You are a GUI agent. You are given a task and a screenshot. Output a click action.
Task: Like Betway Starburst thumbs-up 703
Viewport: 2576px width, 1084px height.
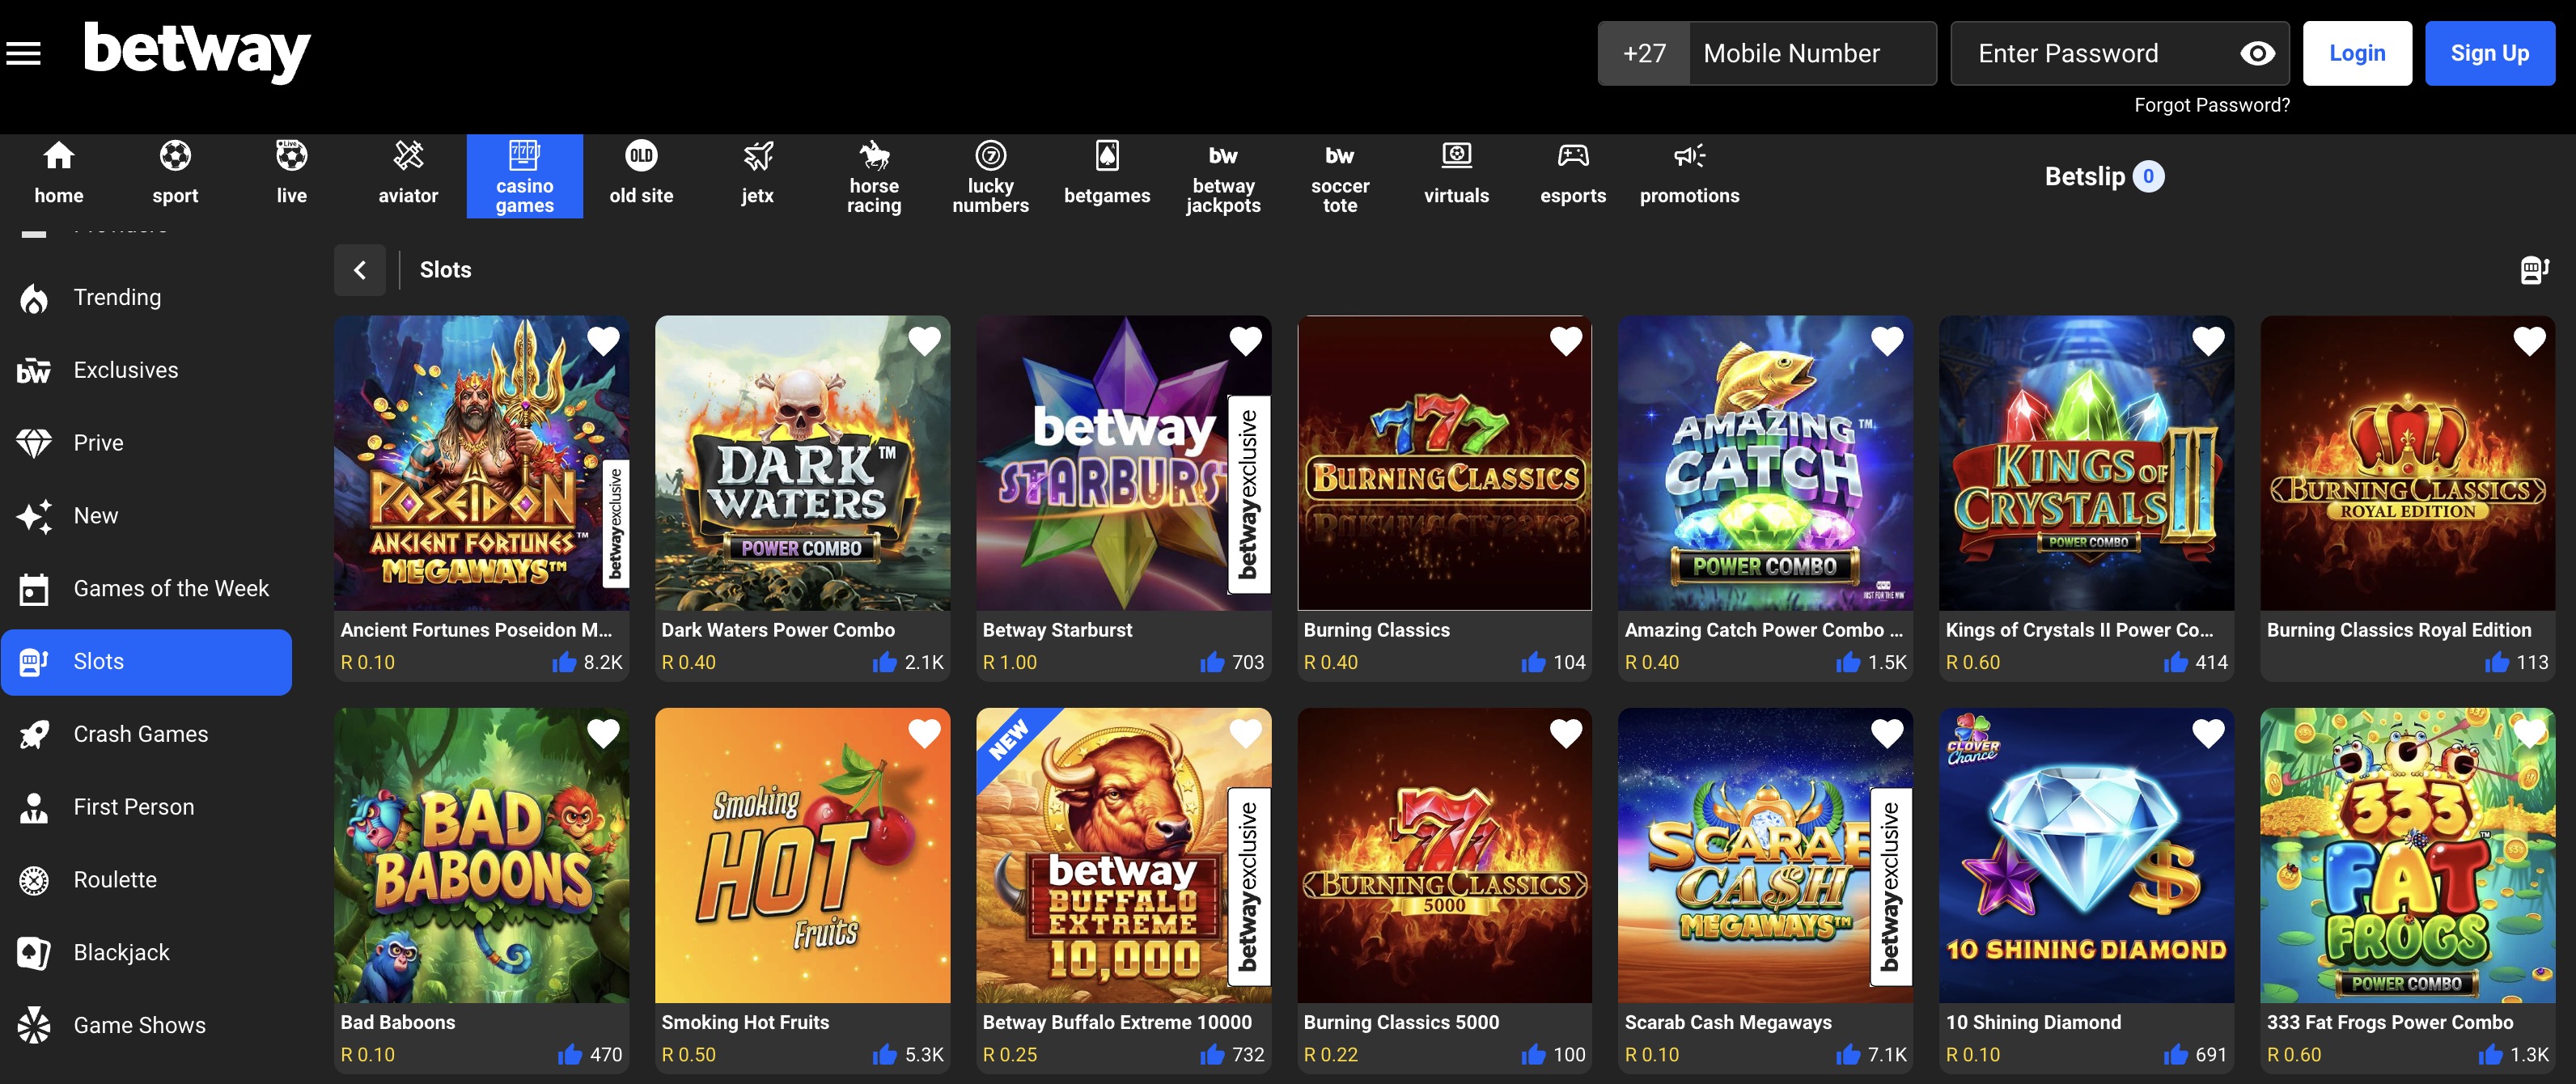tap(1213, 661)
